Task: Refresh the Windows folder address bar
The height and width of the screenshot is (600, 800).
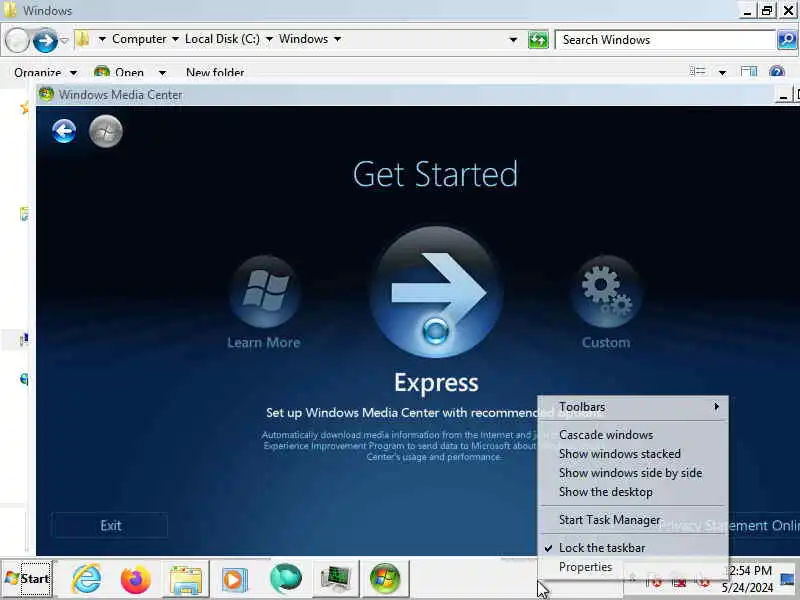Action: 538,40
